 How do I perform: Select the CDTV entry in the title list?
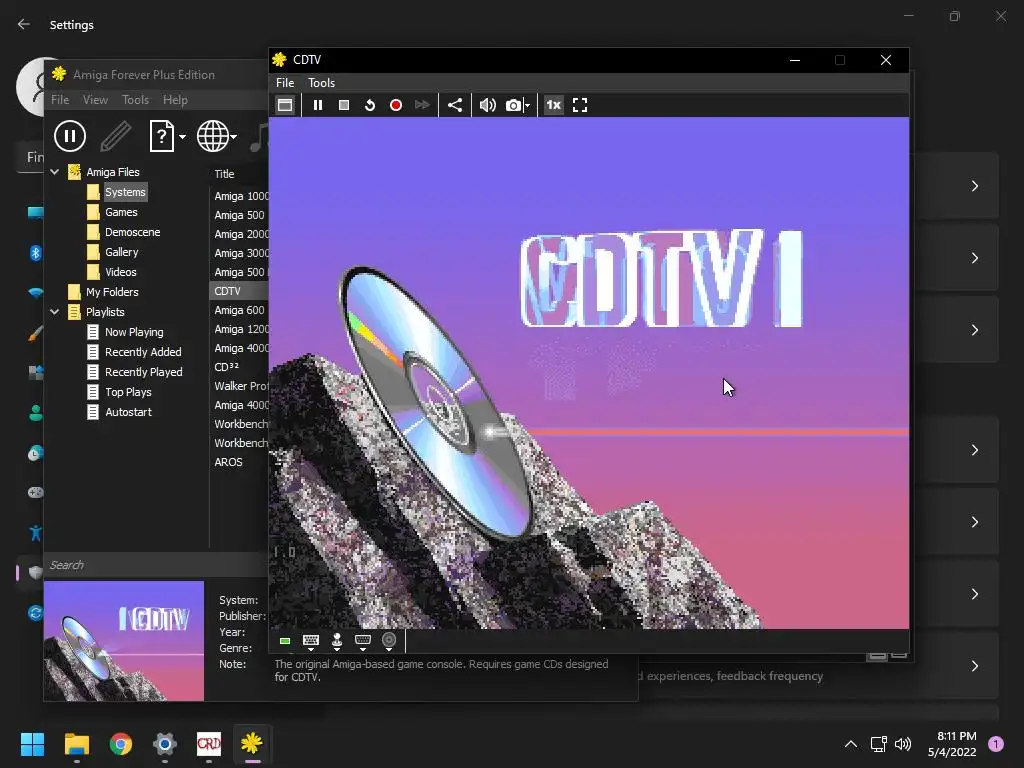[239, 291]
